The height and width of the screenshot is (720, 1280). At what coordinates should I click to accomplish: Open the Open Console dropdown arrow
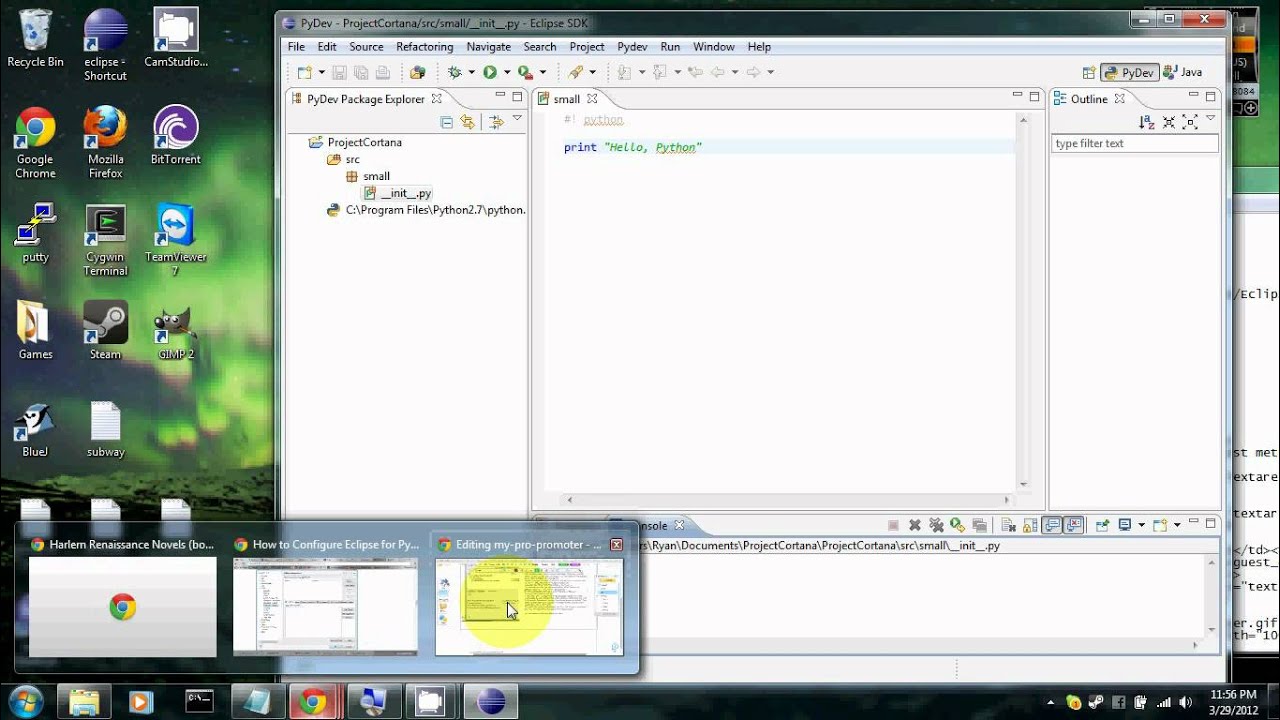pos(1177,525)
